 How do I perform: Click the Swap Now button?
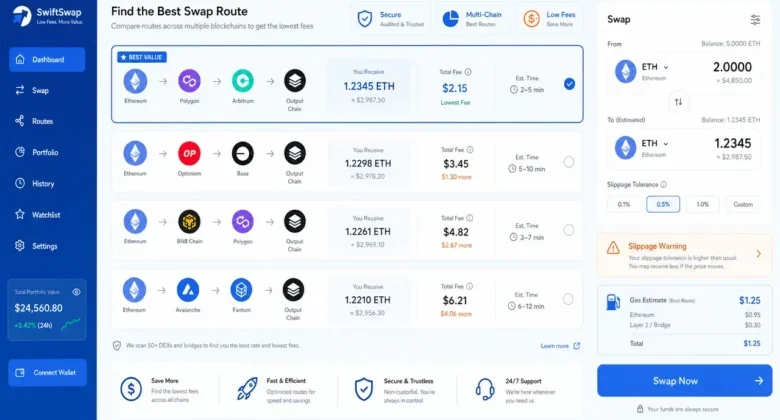[x=684, y=381]
